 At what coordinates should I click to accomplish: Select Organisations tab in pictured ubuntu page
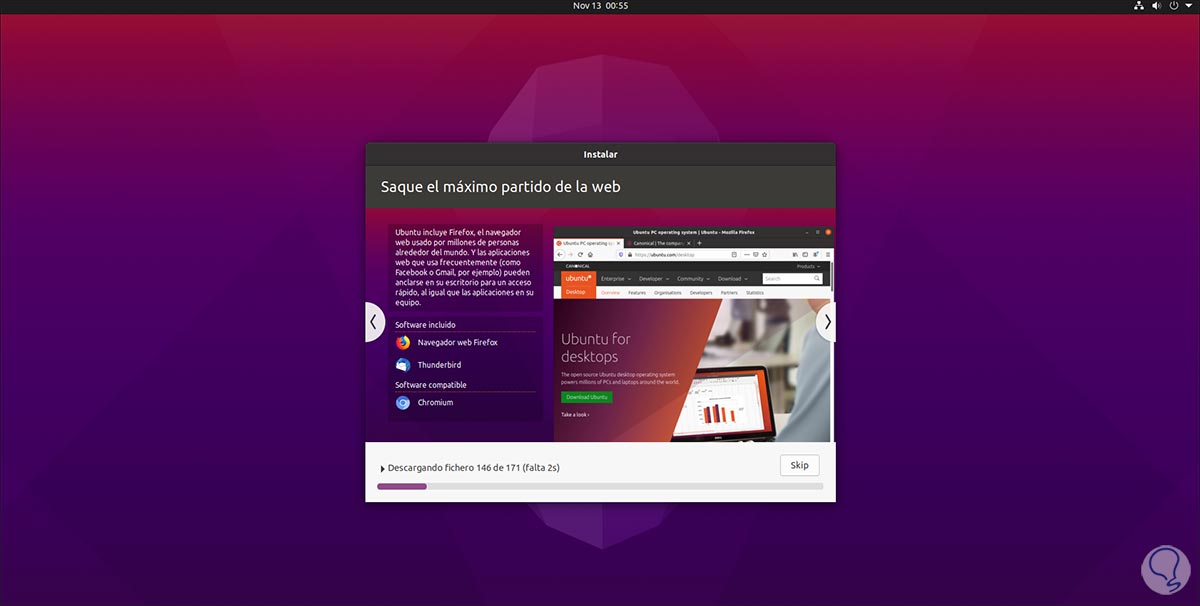click(668, 293)
